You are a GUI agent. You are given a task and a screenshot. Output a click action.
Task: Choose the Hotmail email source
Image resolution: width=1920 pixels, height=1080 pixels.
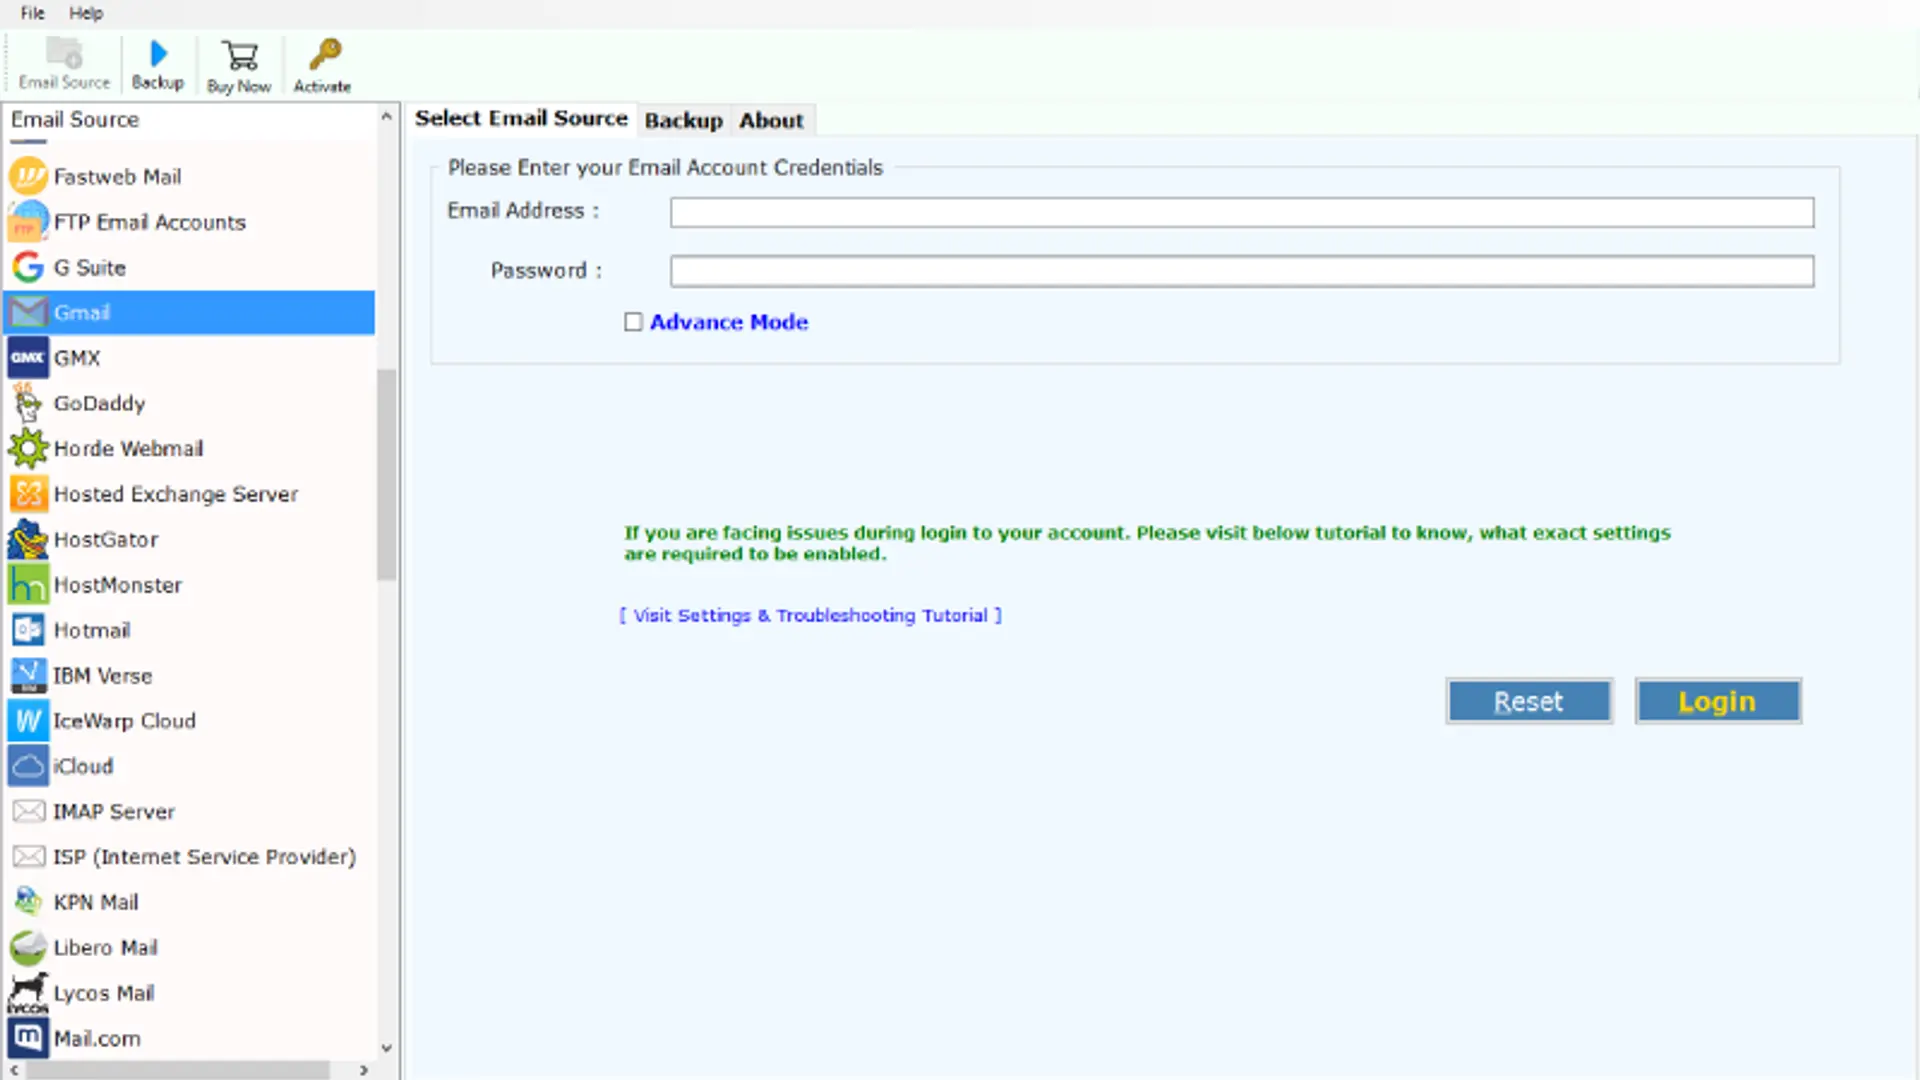[x=92, y=630]
